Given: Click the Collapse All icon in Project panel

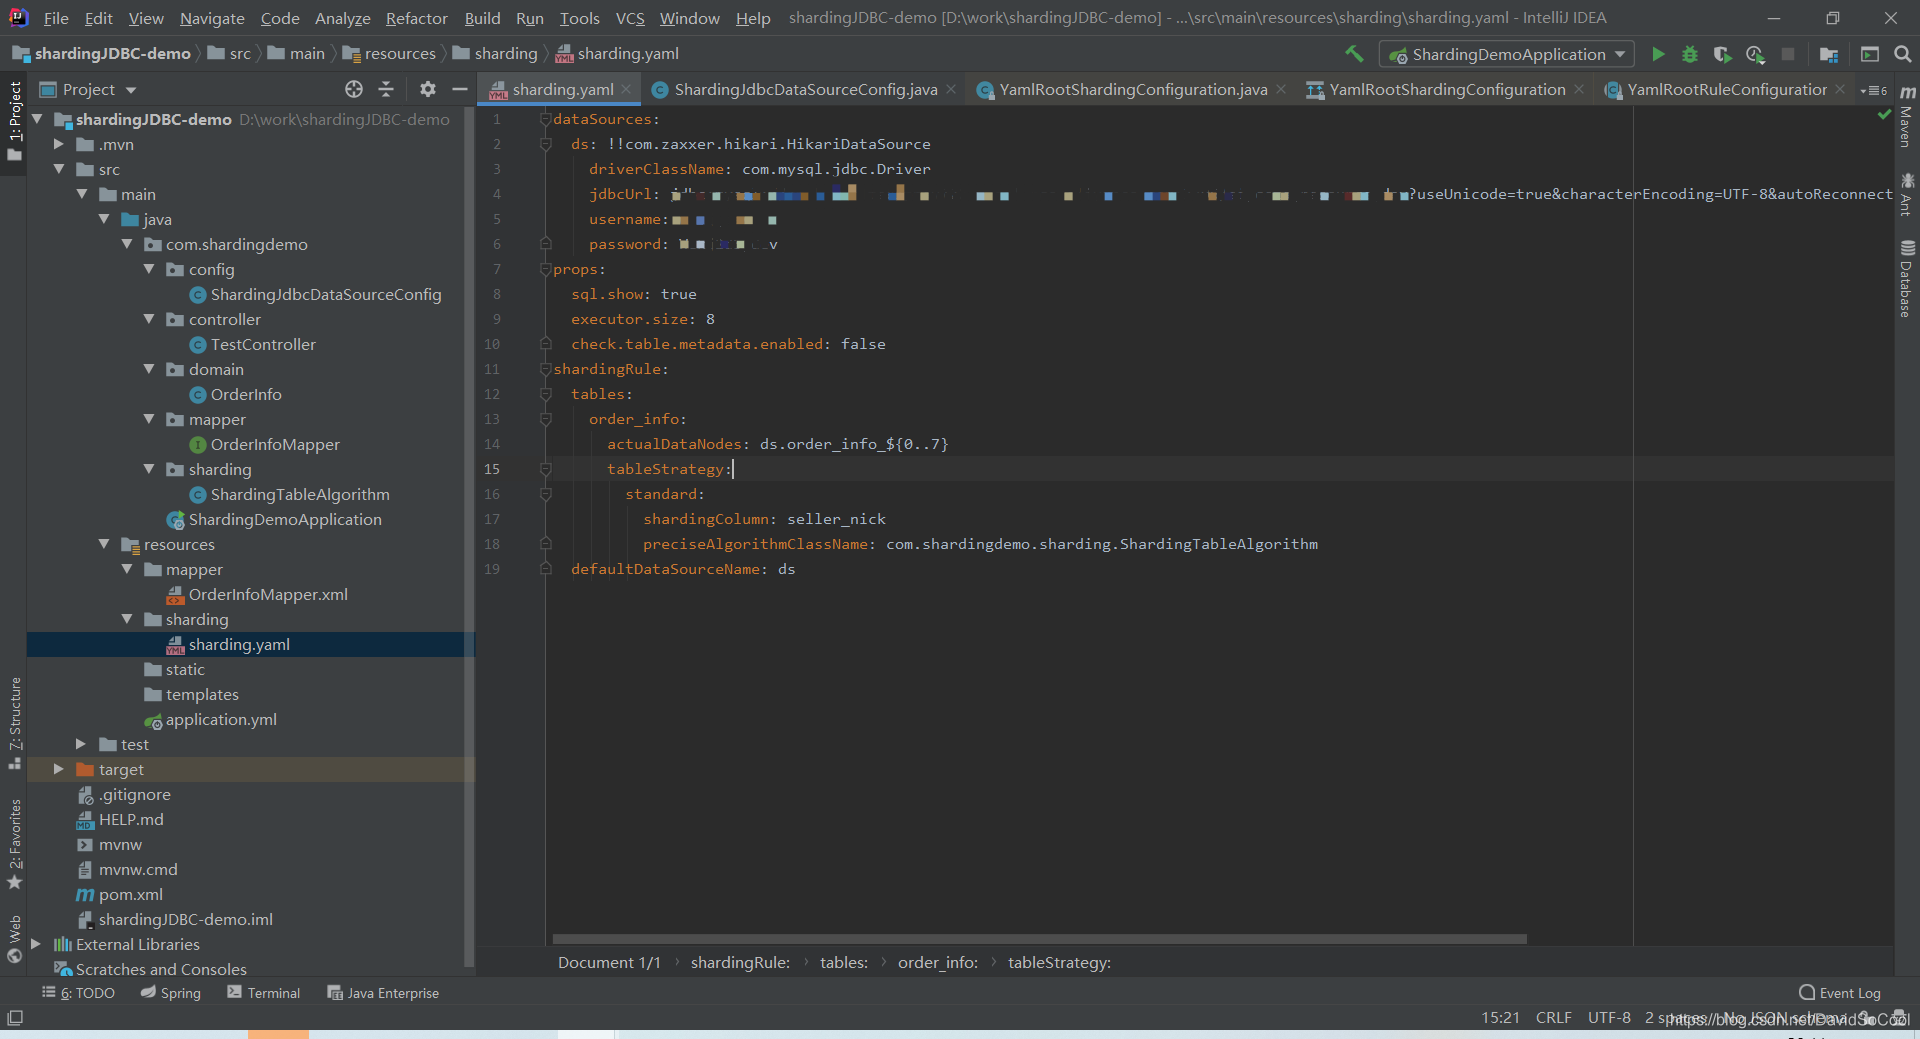Looking at the screenshot, I should (386, 89).
